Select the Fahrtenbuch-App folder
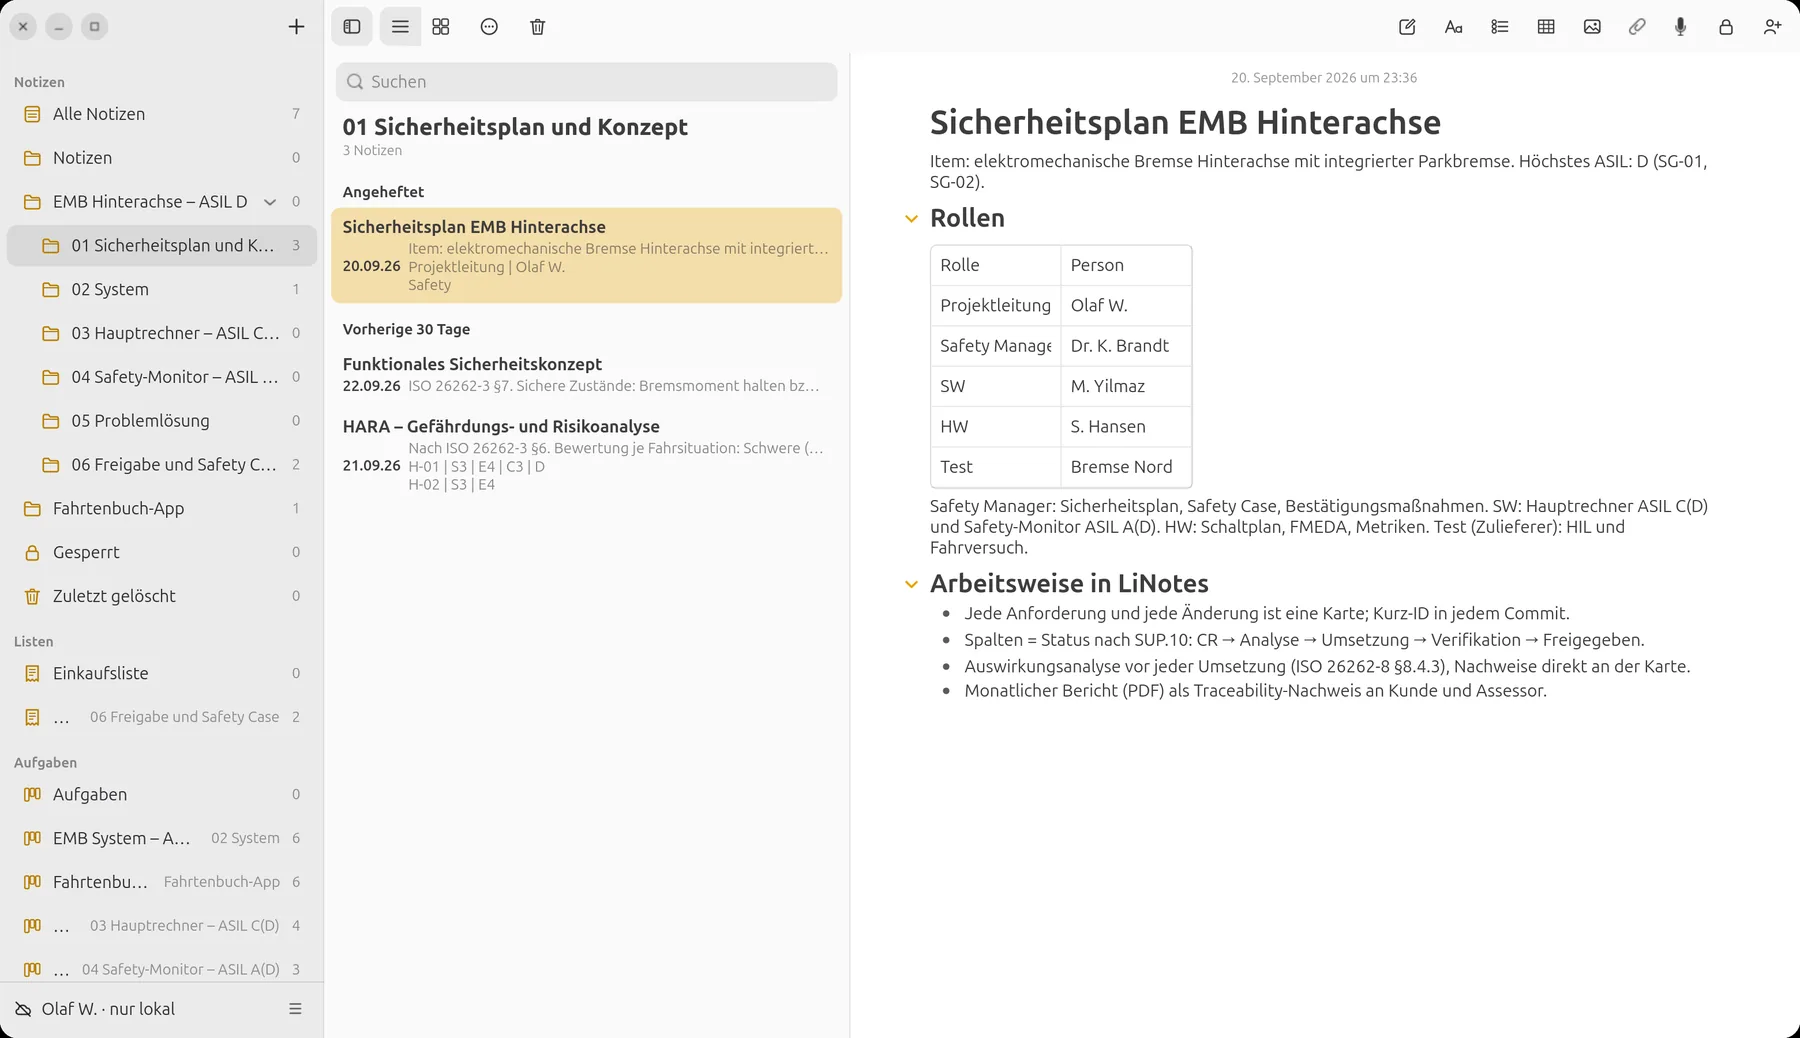The width and height of the screenshot is (1800, 1038). (x=162, y=508)
